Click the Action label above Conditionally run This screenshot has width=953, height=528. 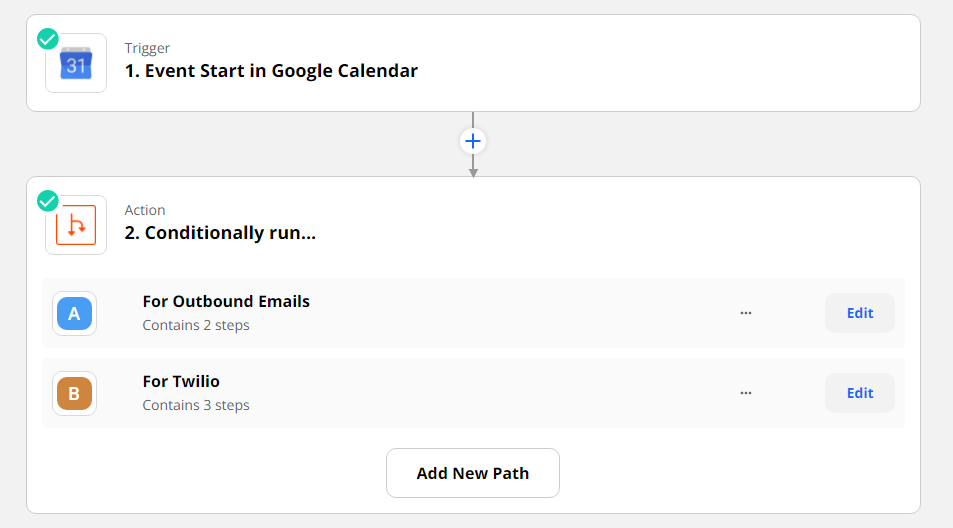pos(145,210)
